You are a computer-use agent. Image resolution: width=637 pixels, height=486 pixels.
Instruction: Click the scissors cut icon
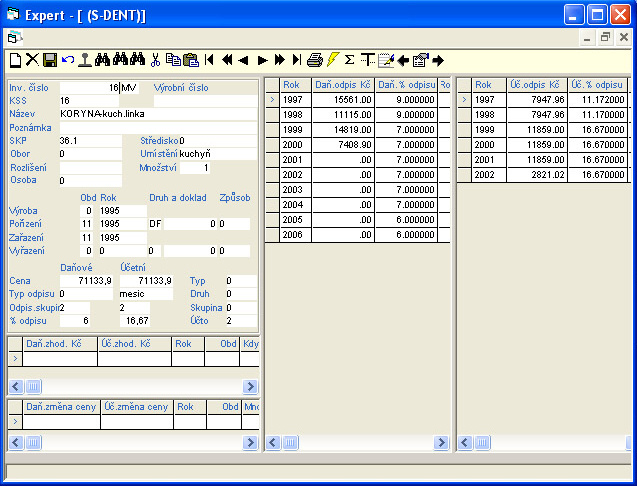coord(155,60)
